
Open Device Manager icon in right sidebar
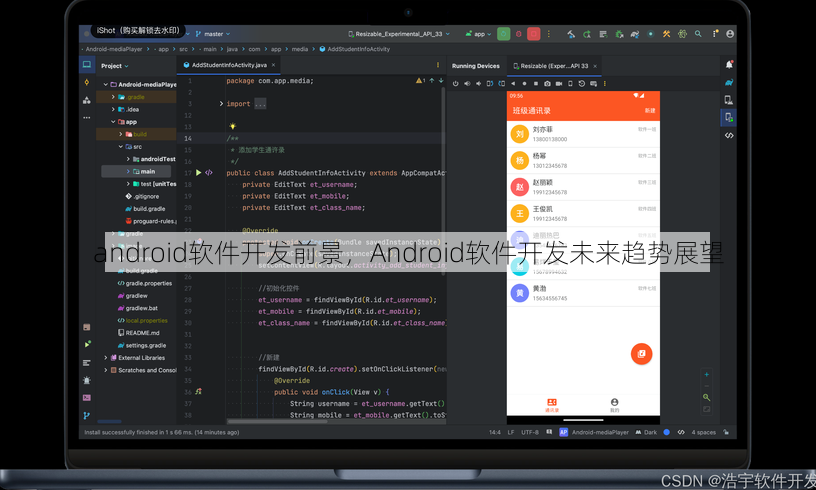(x=729, y=100)
